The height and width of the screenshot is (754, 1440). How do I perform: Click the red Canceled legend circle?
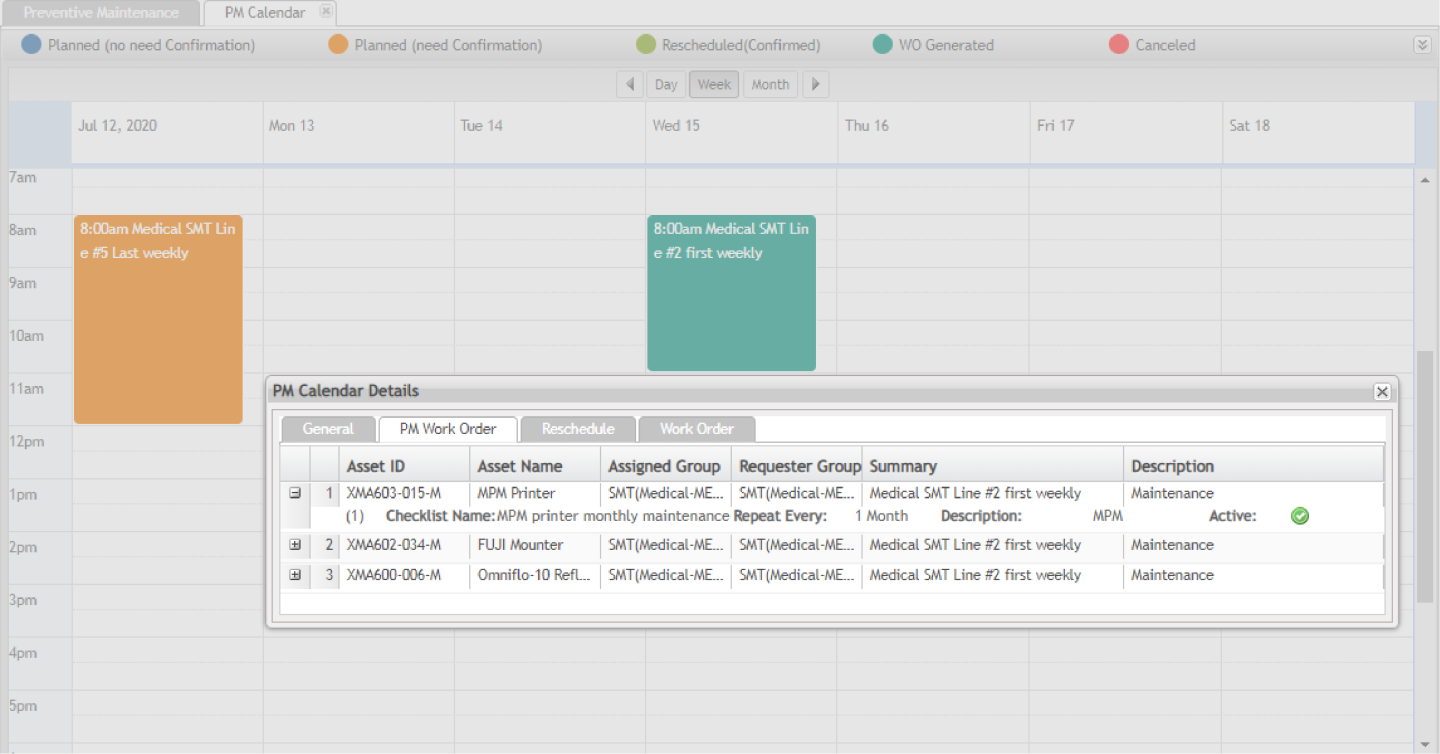coord(1119,45)
